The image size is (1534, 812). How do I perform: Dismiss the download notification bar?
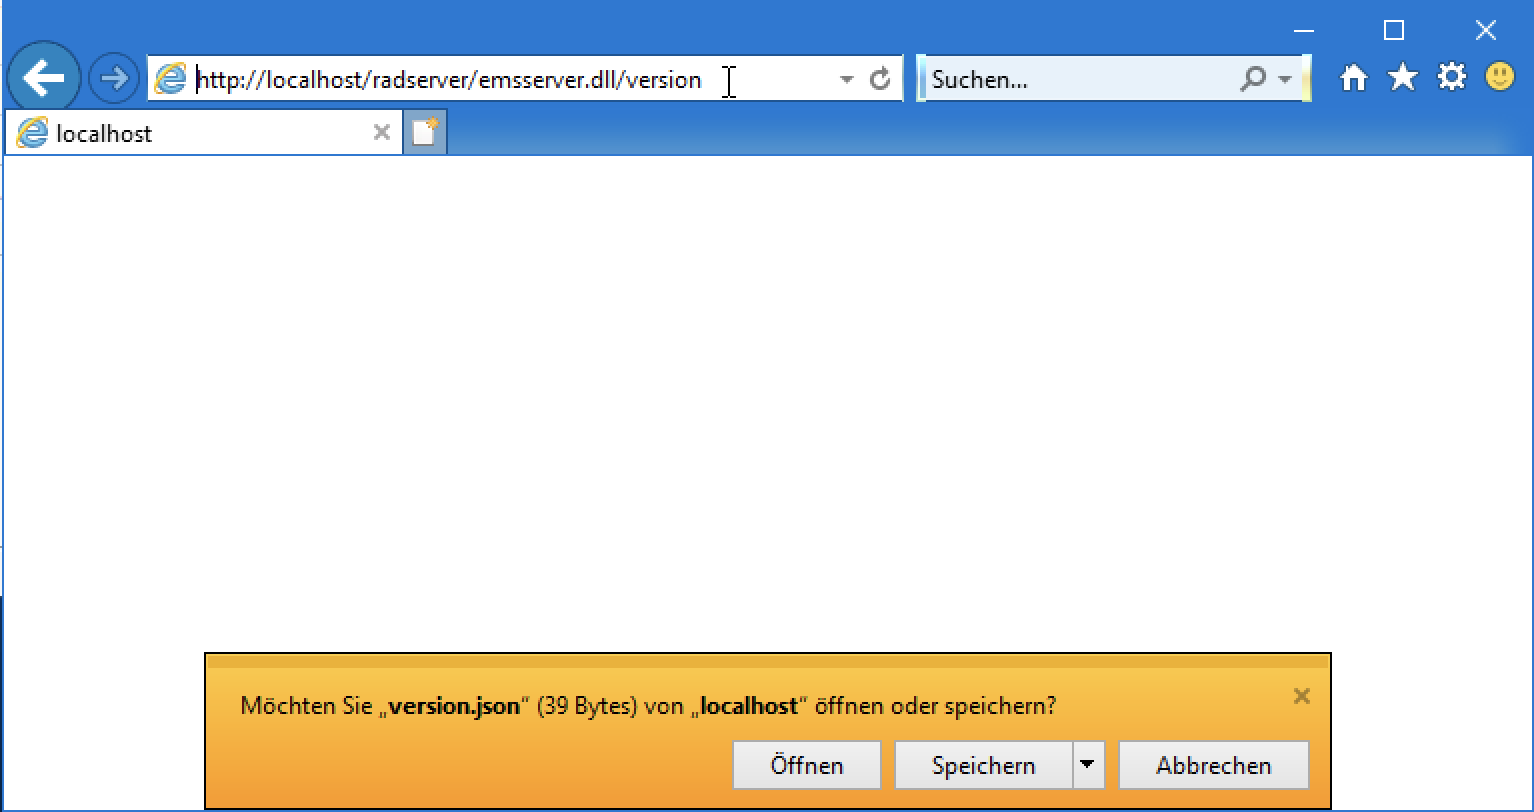click(x=1301, y=696)
